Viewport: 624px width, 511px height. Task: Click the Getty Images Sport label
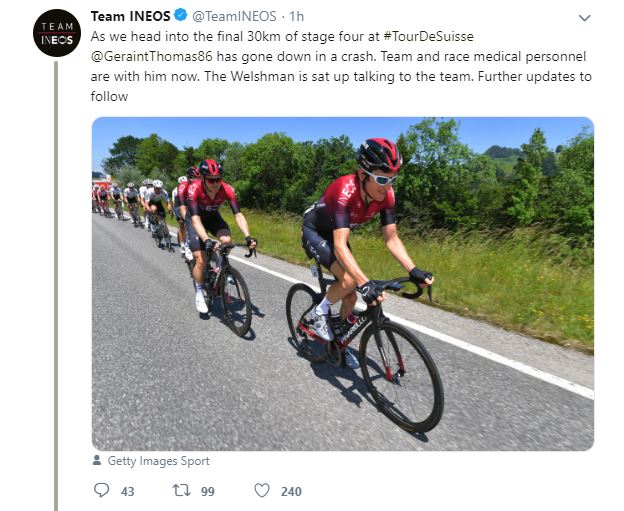point(148,461)
